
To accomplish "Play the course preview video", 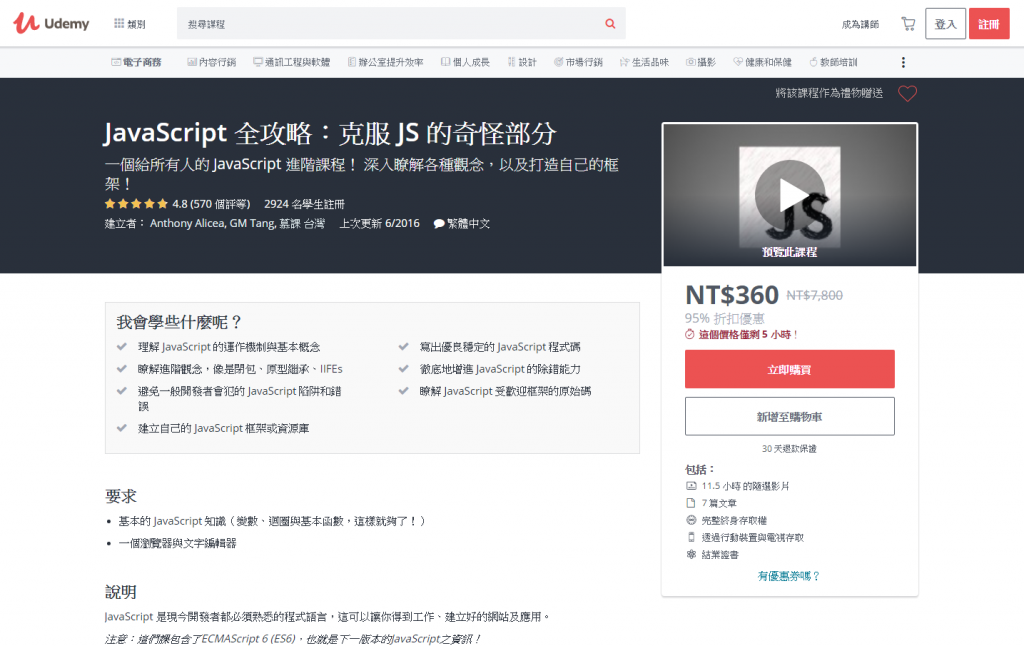I will tap(790, 195).
